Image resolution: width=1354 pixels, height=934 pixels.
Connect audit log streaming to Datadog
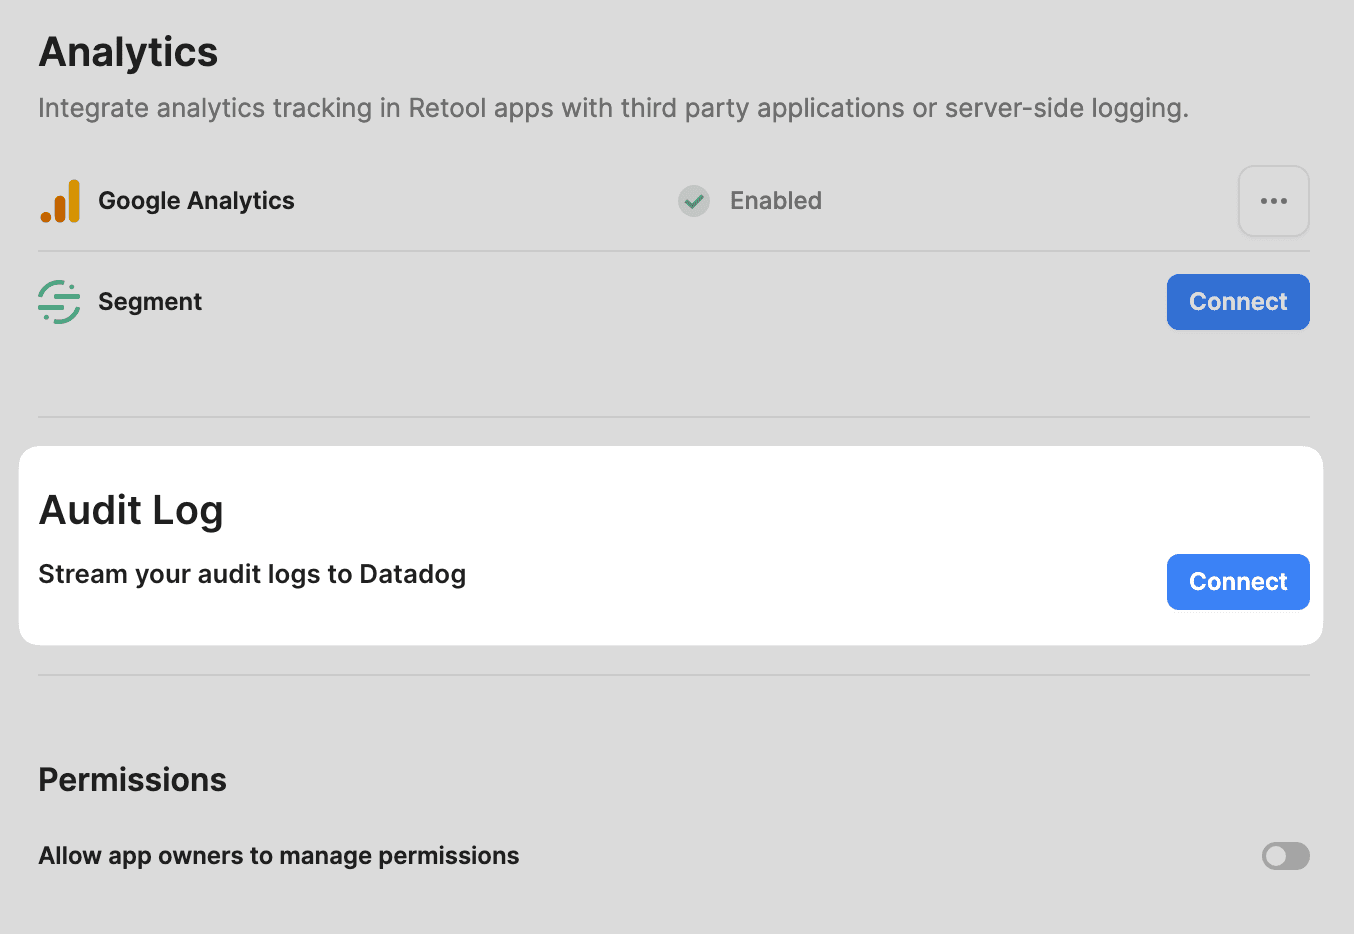pyautogui.click(x=1238, y=581)
